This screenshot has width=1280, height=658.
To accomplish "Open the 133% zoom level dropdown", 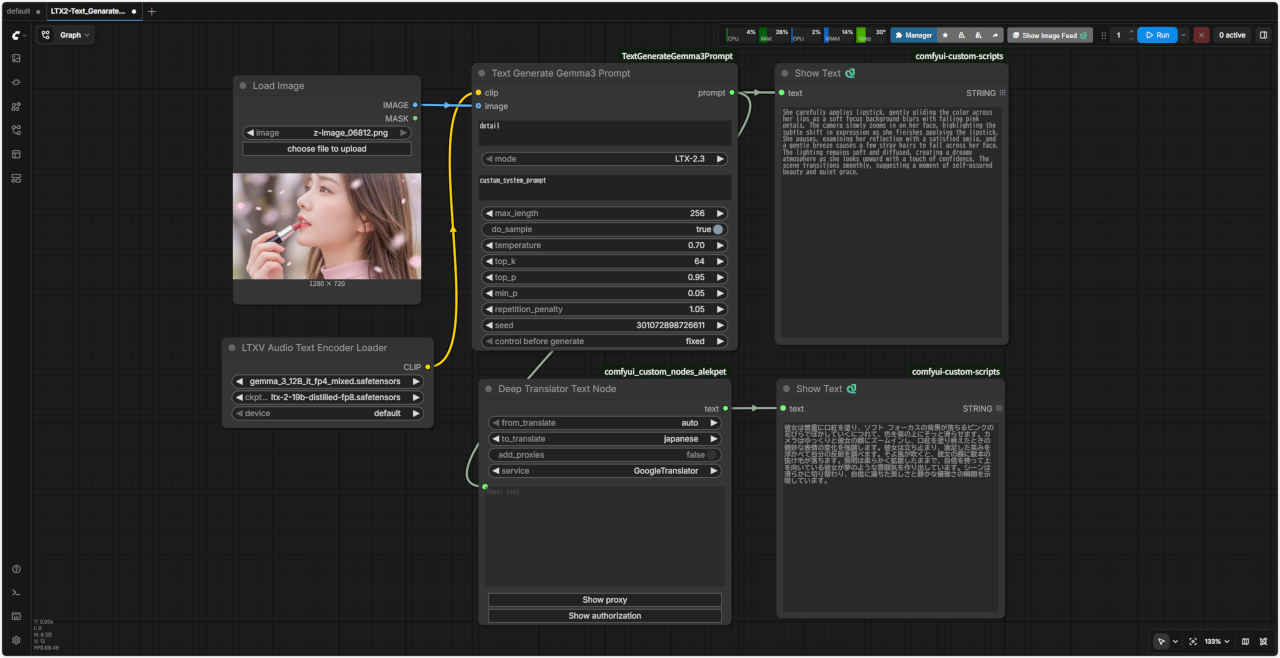I will click(x=1218, y=641).
